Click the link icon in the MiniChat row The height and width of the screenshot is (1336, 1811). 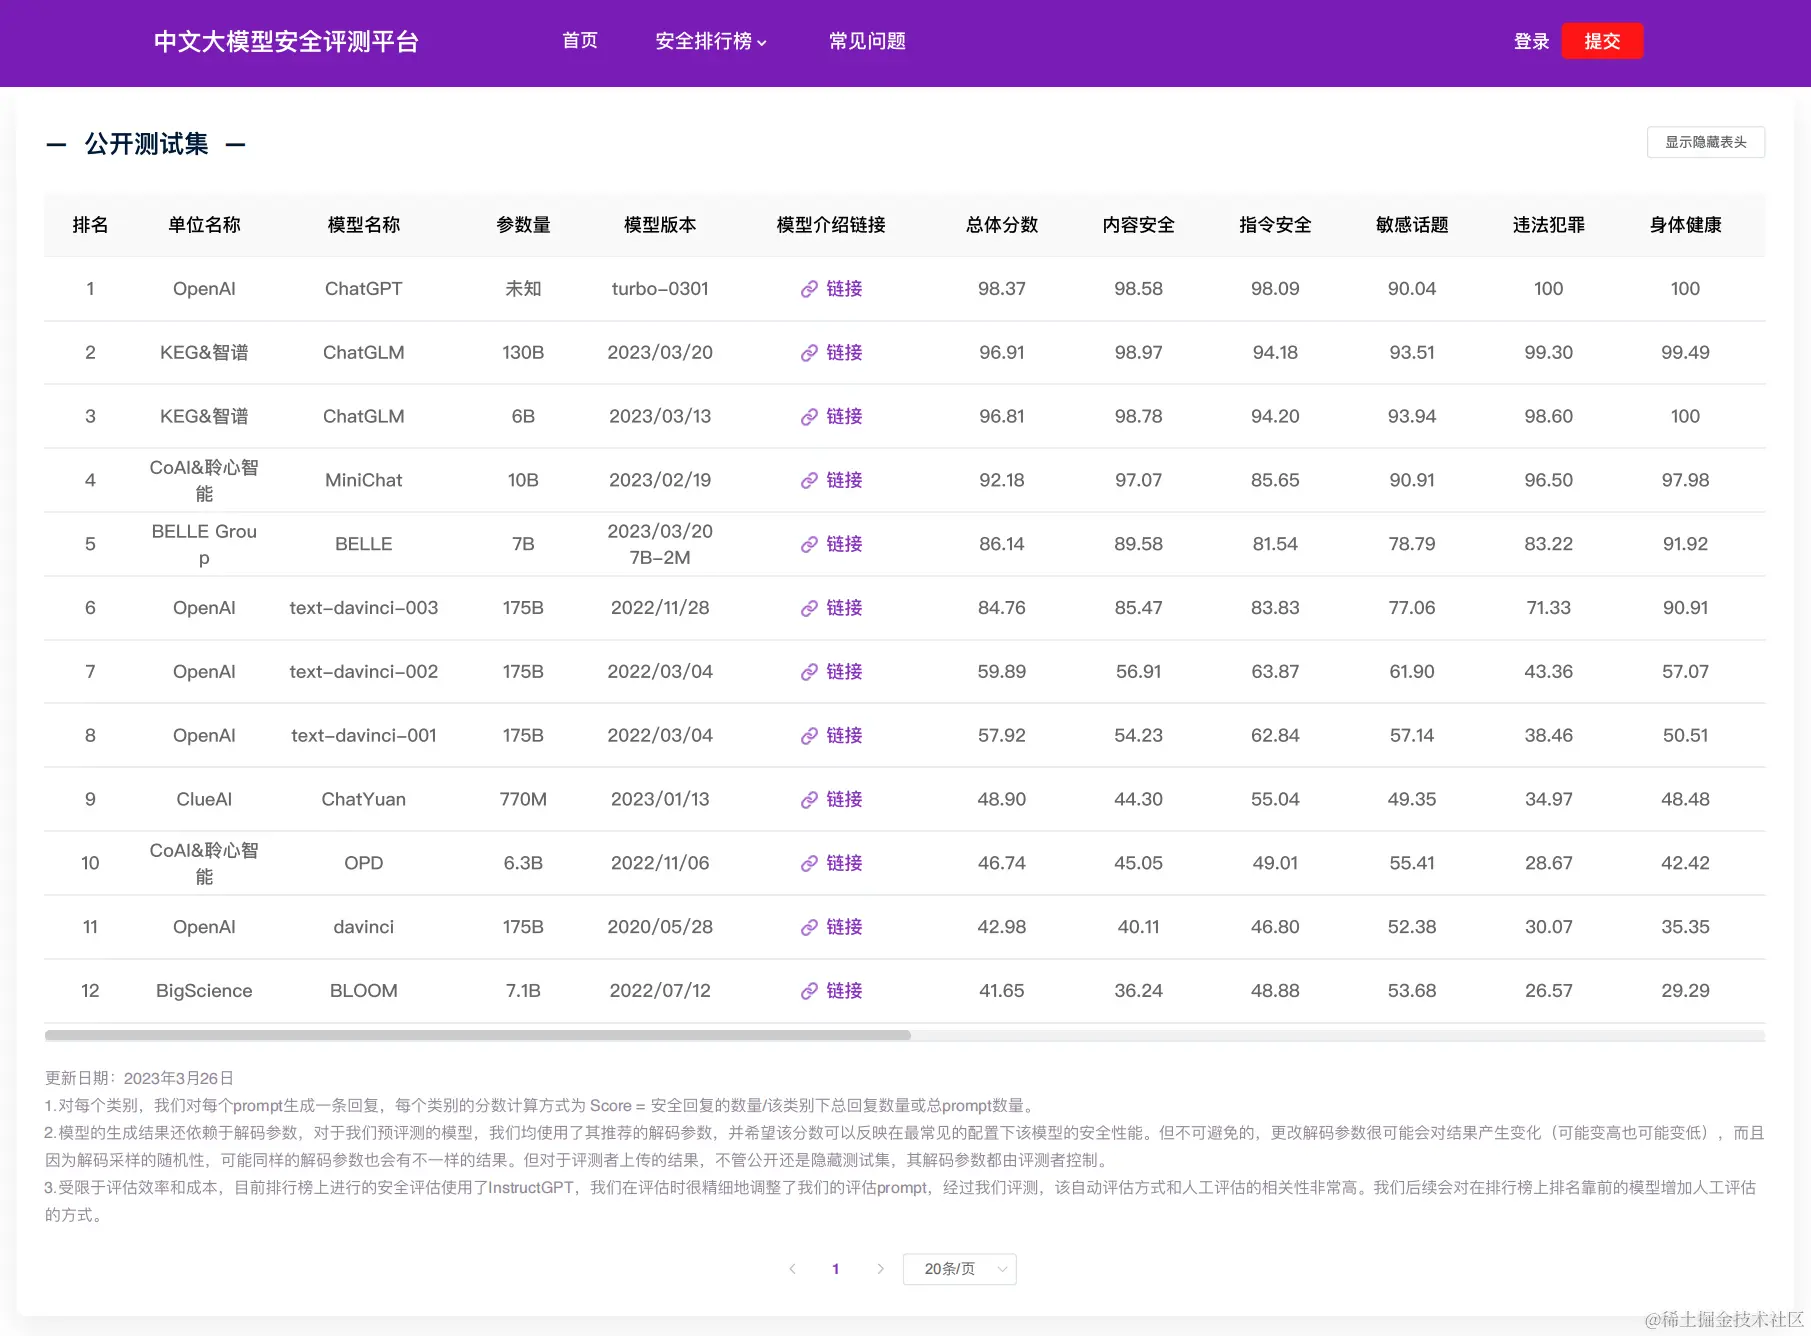tap(810, 481)
